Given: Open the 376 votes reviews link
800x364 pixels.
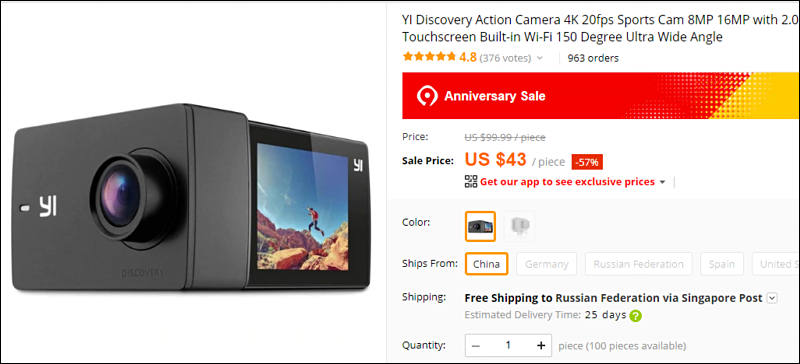Looking at the screenshot, I should pyautogui.click(x=505, y=58).
